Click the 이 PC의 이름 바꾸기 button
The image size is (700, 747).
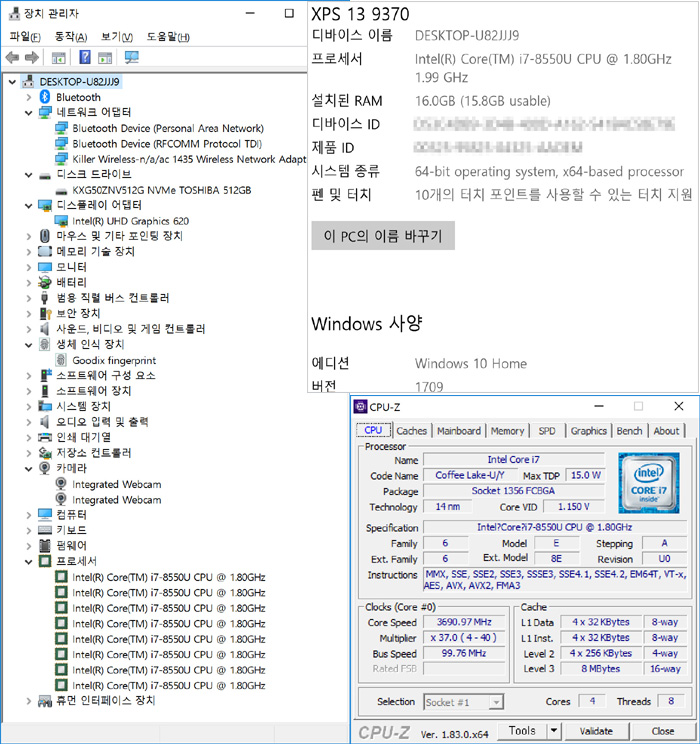tap(383, 235)
